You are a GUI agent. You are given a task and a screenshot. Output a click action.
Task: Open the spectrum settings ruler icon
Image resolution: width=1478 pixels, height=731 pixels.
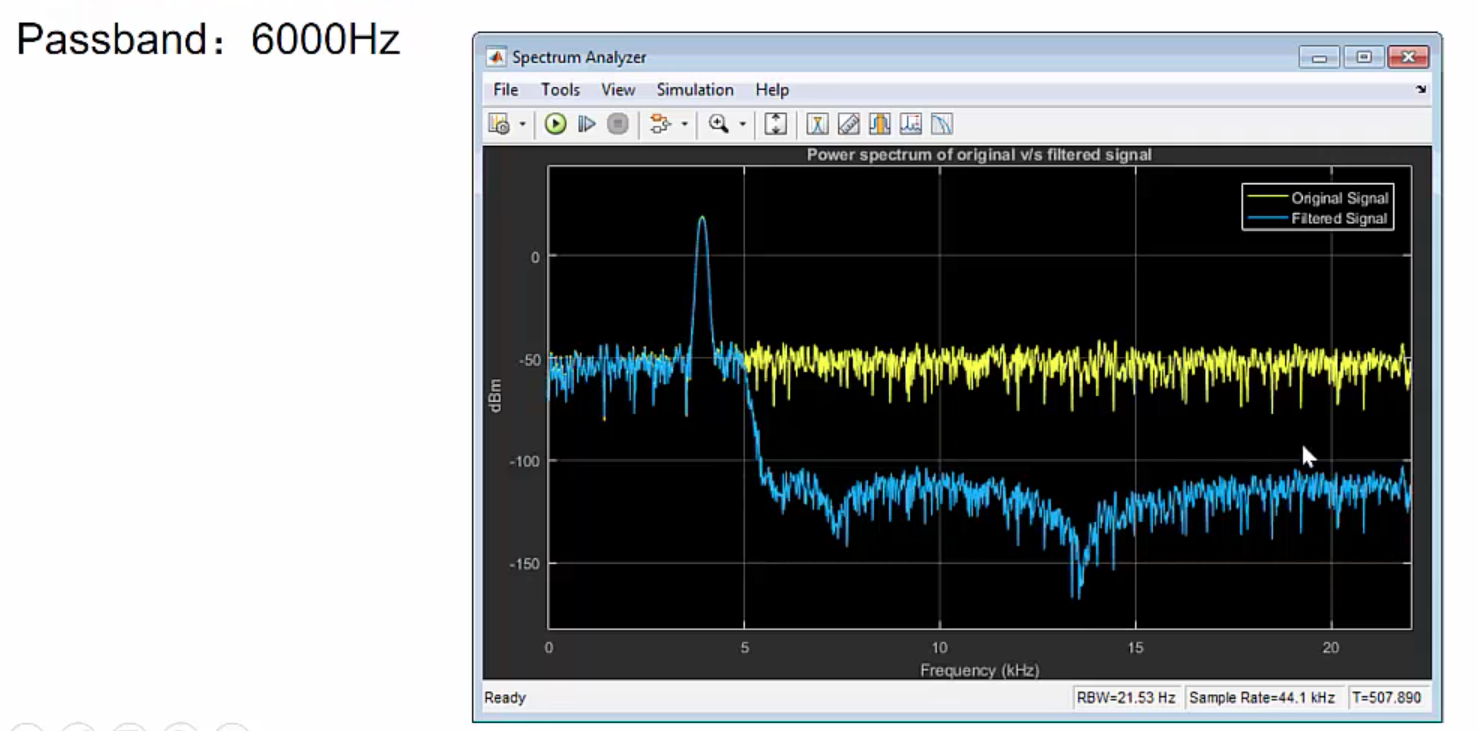tap(849, 124)
